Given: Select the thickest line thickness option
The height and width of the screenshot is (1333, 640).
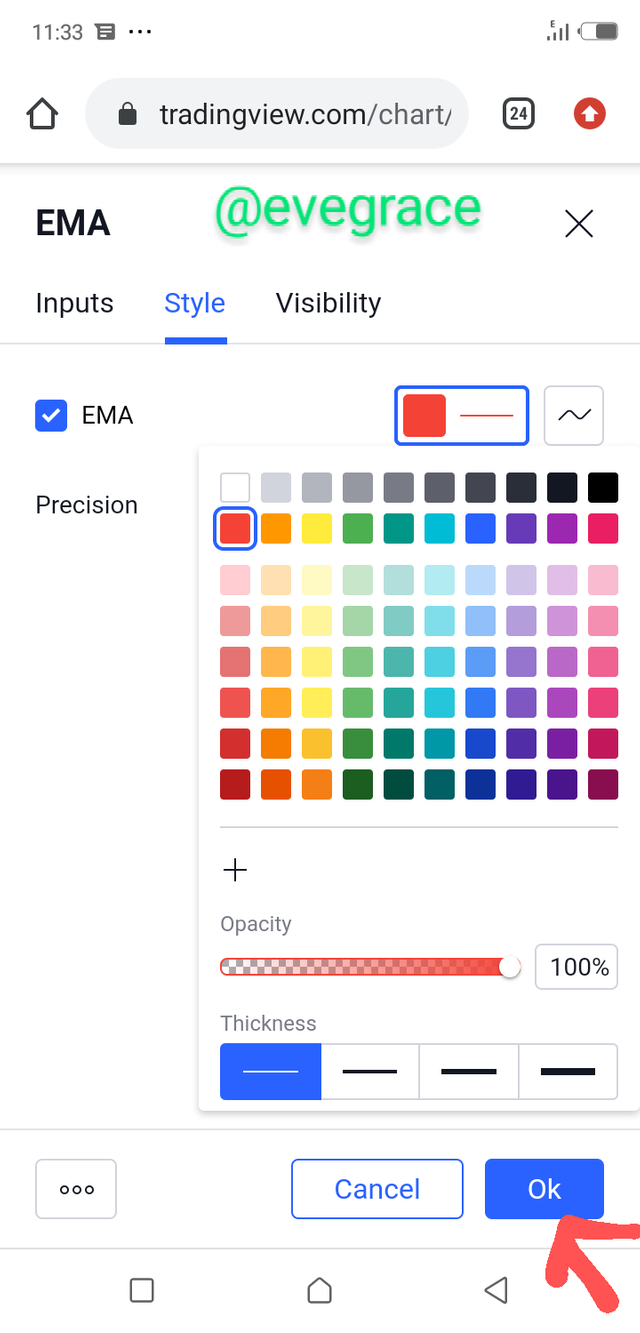Looking at the screenshot, I should tap(568, 1072).
